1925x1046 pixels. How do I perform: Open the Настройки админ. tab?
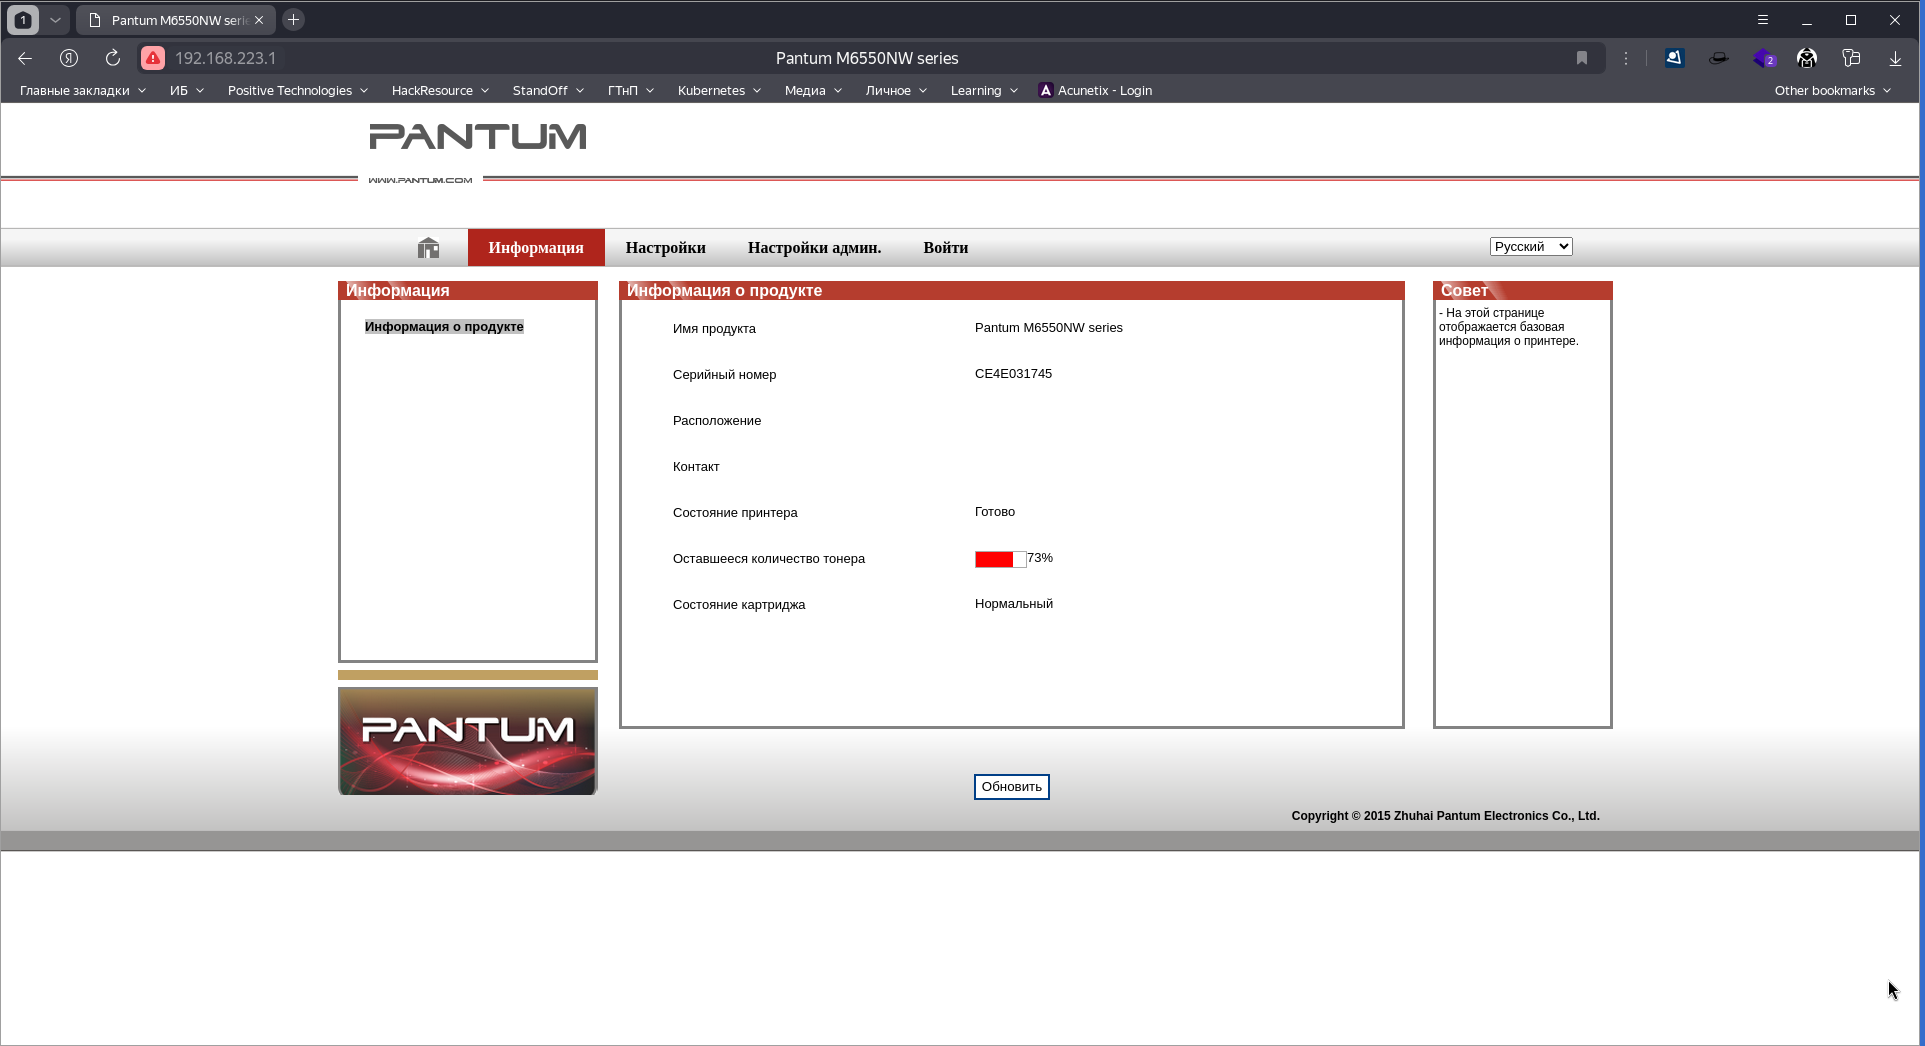(x=814, y=248)
